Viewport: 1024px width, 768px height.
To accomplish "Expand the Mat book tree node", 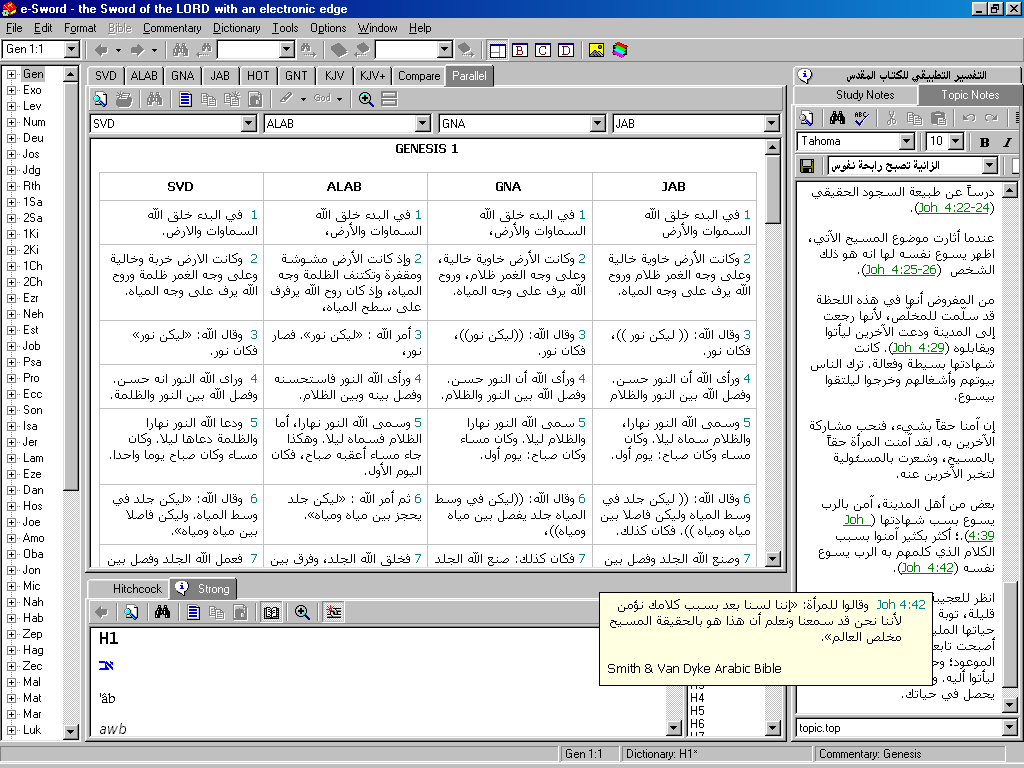I will pyautogui.click(x=11, y=698).
